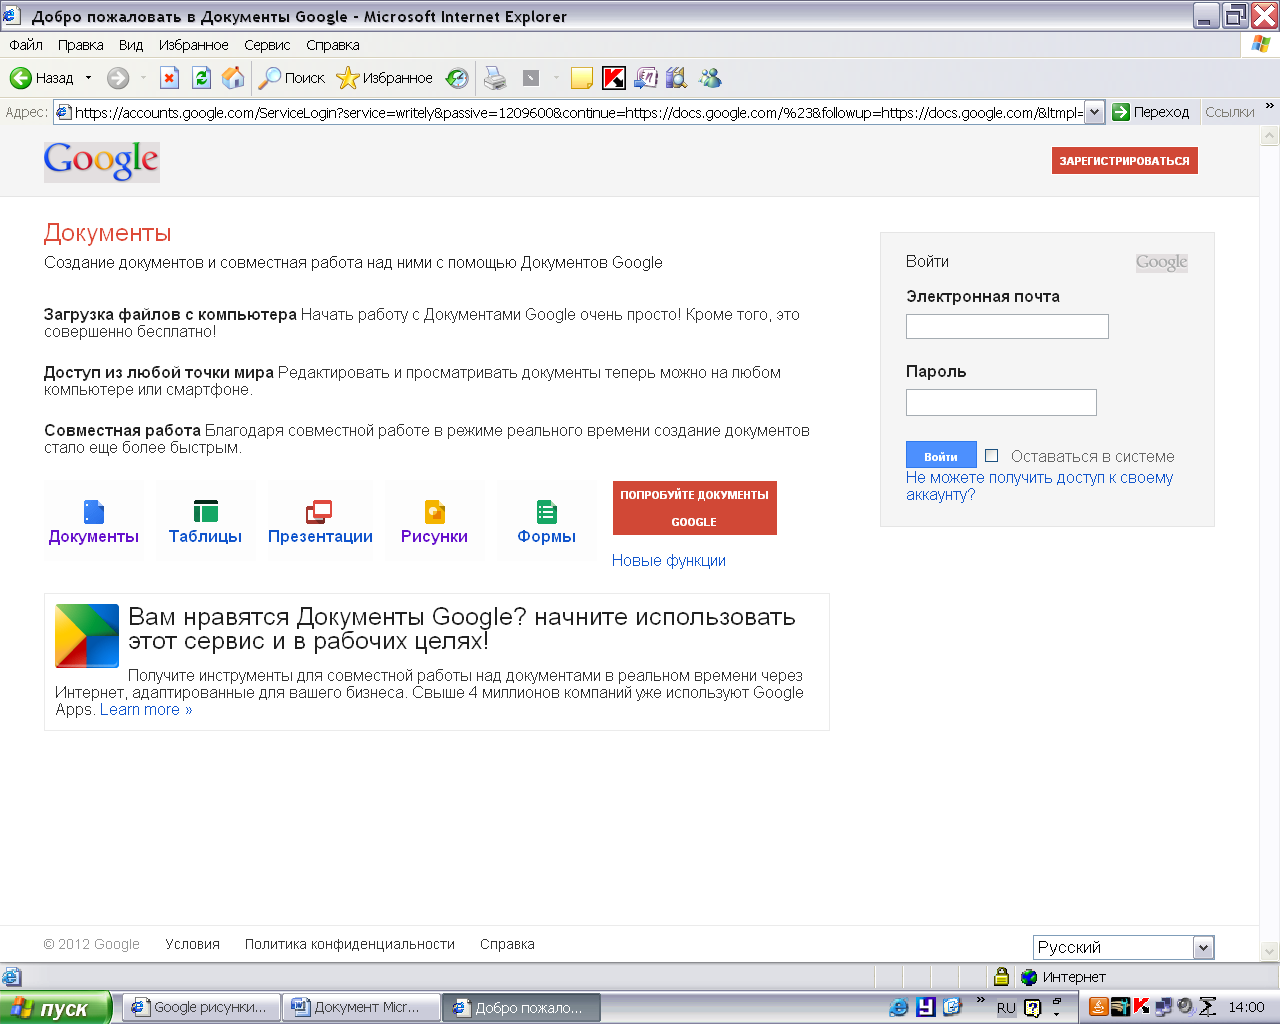Expand the Ссылки toolbar chevron
Screen dimensions: 1280x1024
point(1270,106)
